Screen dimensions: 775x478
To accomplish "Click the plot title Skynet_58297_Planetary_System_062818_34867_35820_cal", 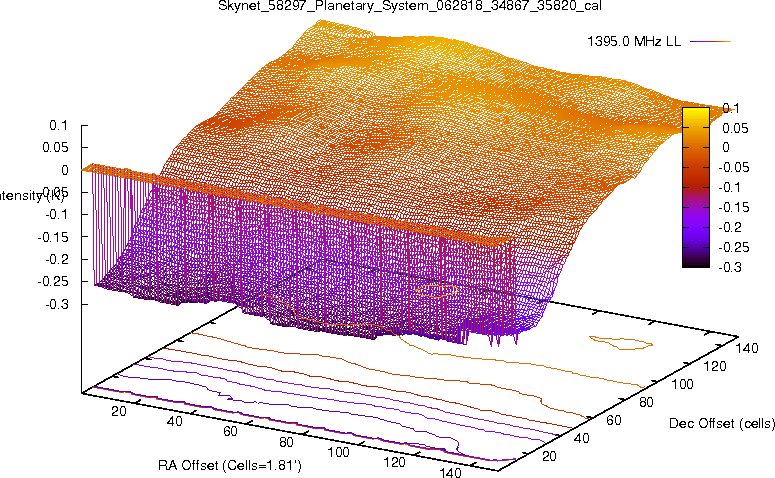I will click(x=410, y=6).
